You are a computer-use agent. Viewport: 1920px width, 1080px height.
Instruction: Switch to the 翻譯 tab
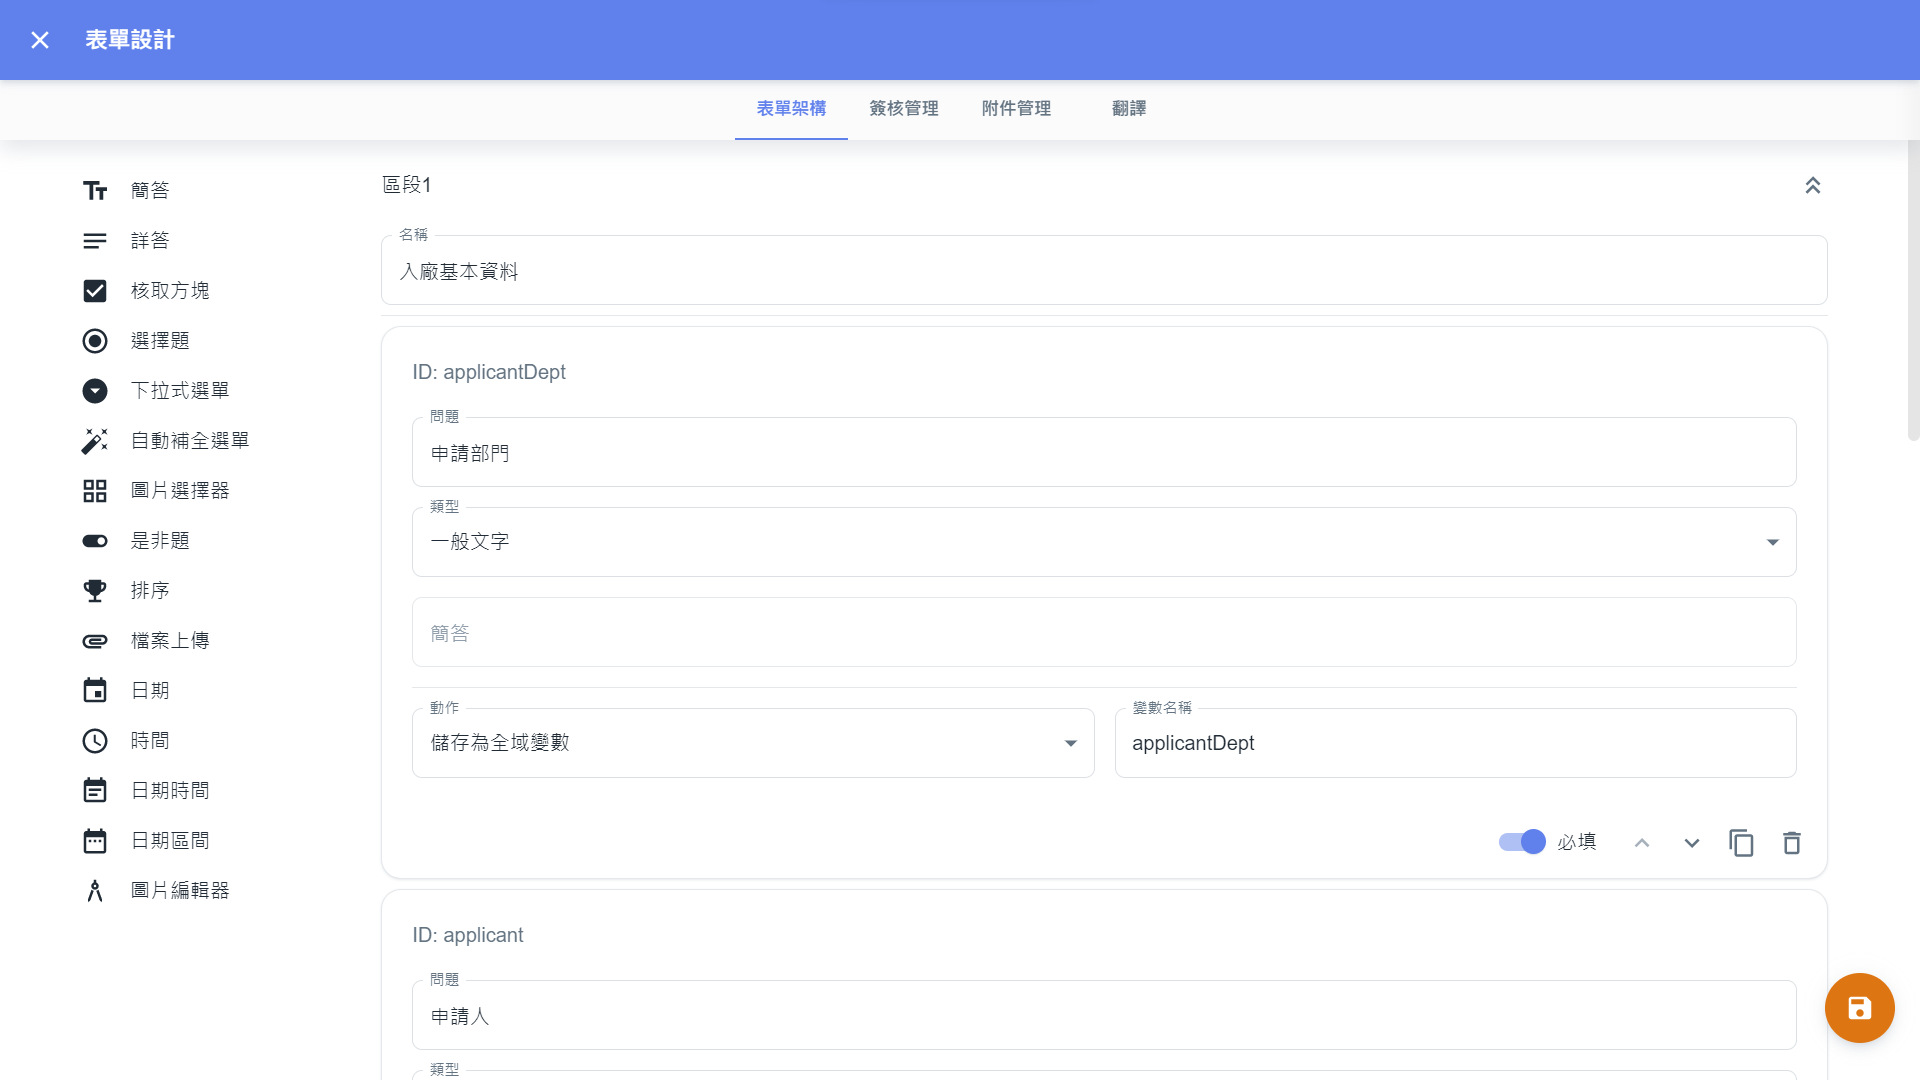(x=1128, y=108)
